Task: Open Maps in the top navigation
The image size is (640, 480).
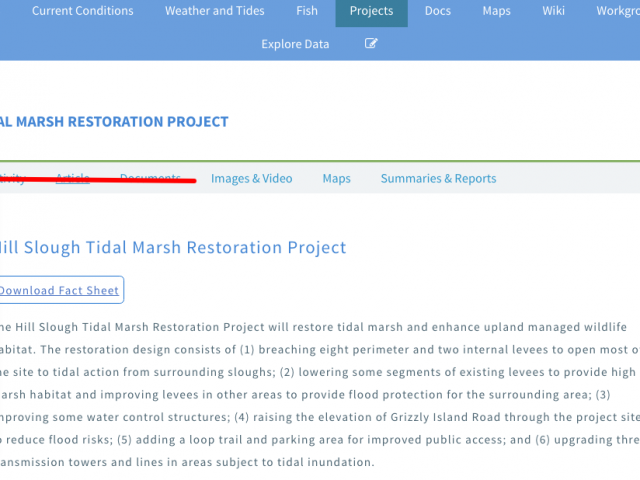Action: click(496, 11)
